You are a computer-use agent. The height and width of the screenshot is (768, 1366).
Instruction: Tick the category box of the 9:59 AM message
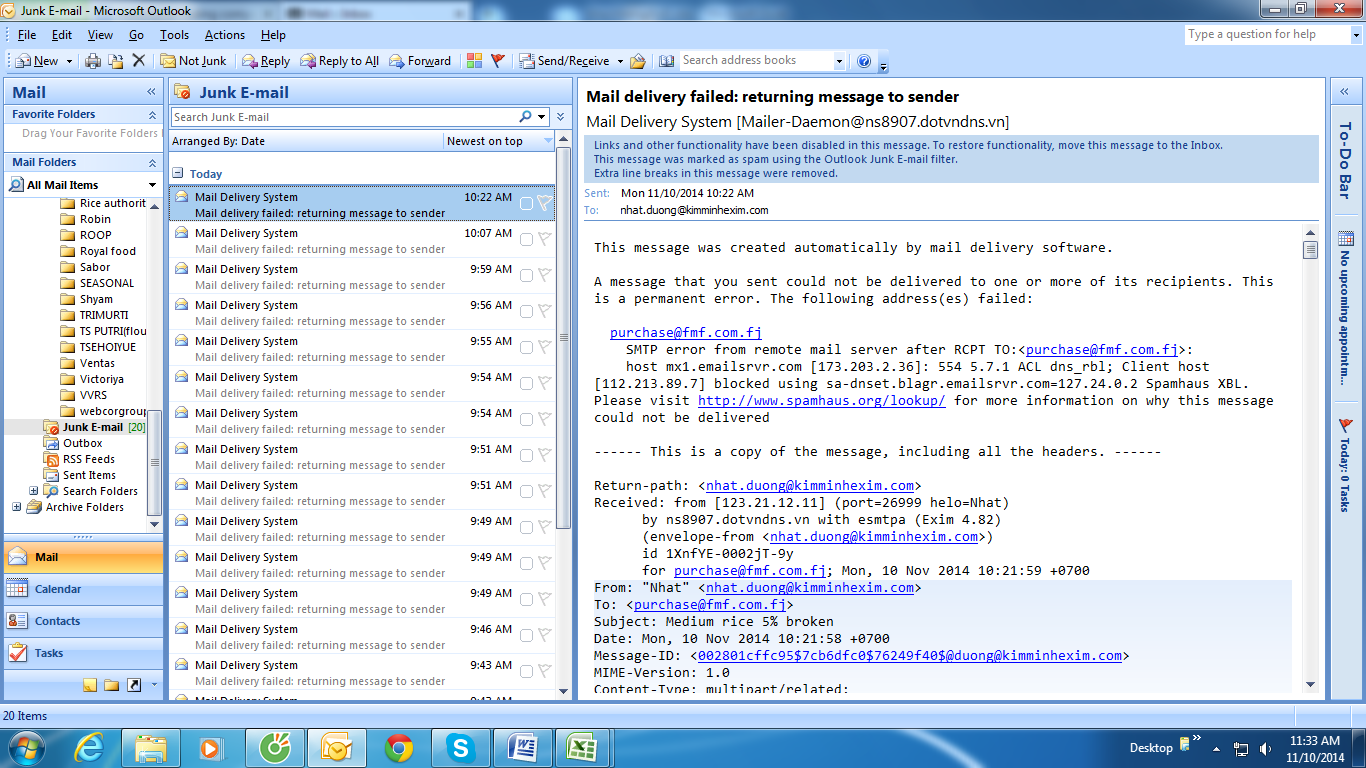click(x=526, y=275)
